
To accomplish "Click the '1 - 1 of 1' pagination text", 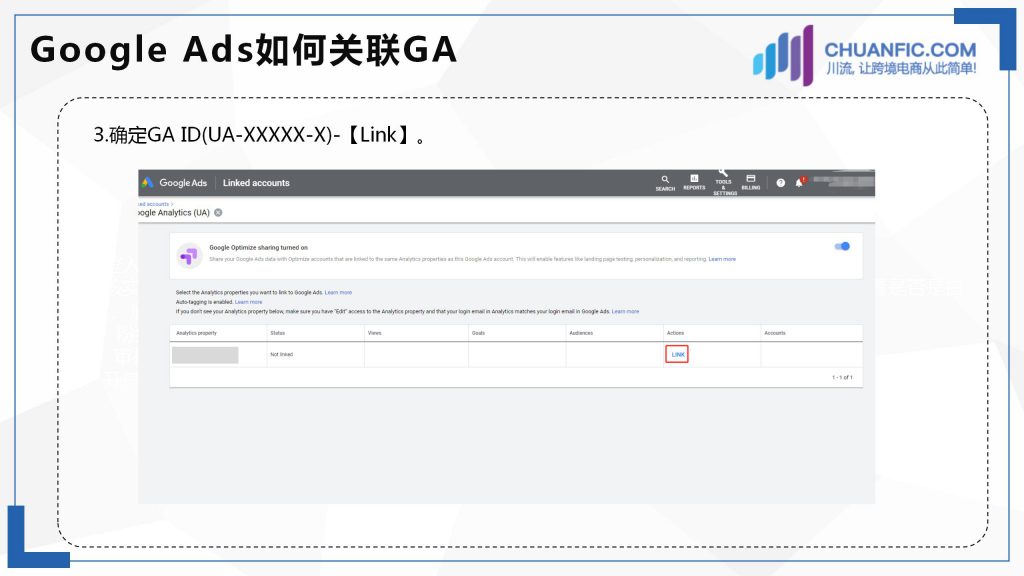I will click(x=842, y=377).
